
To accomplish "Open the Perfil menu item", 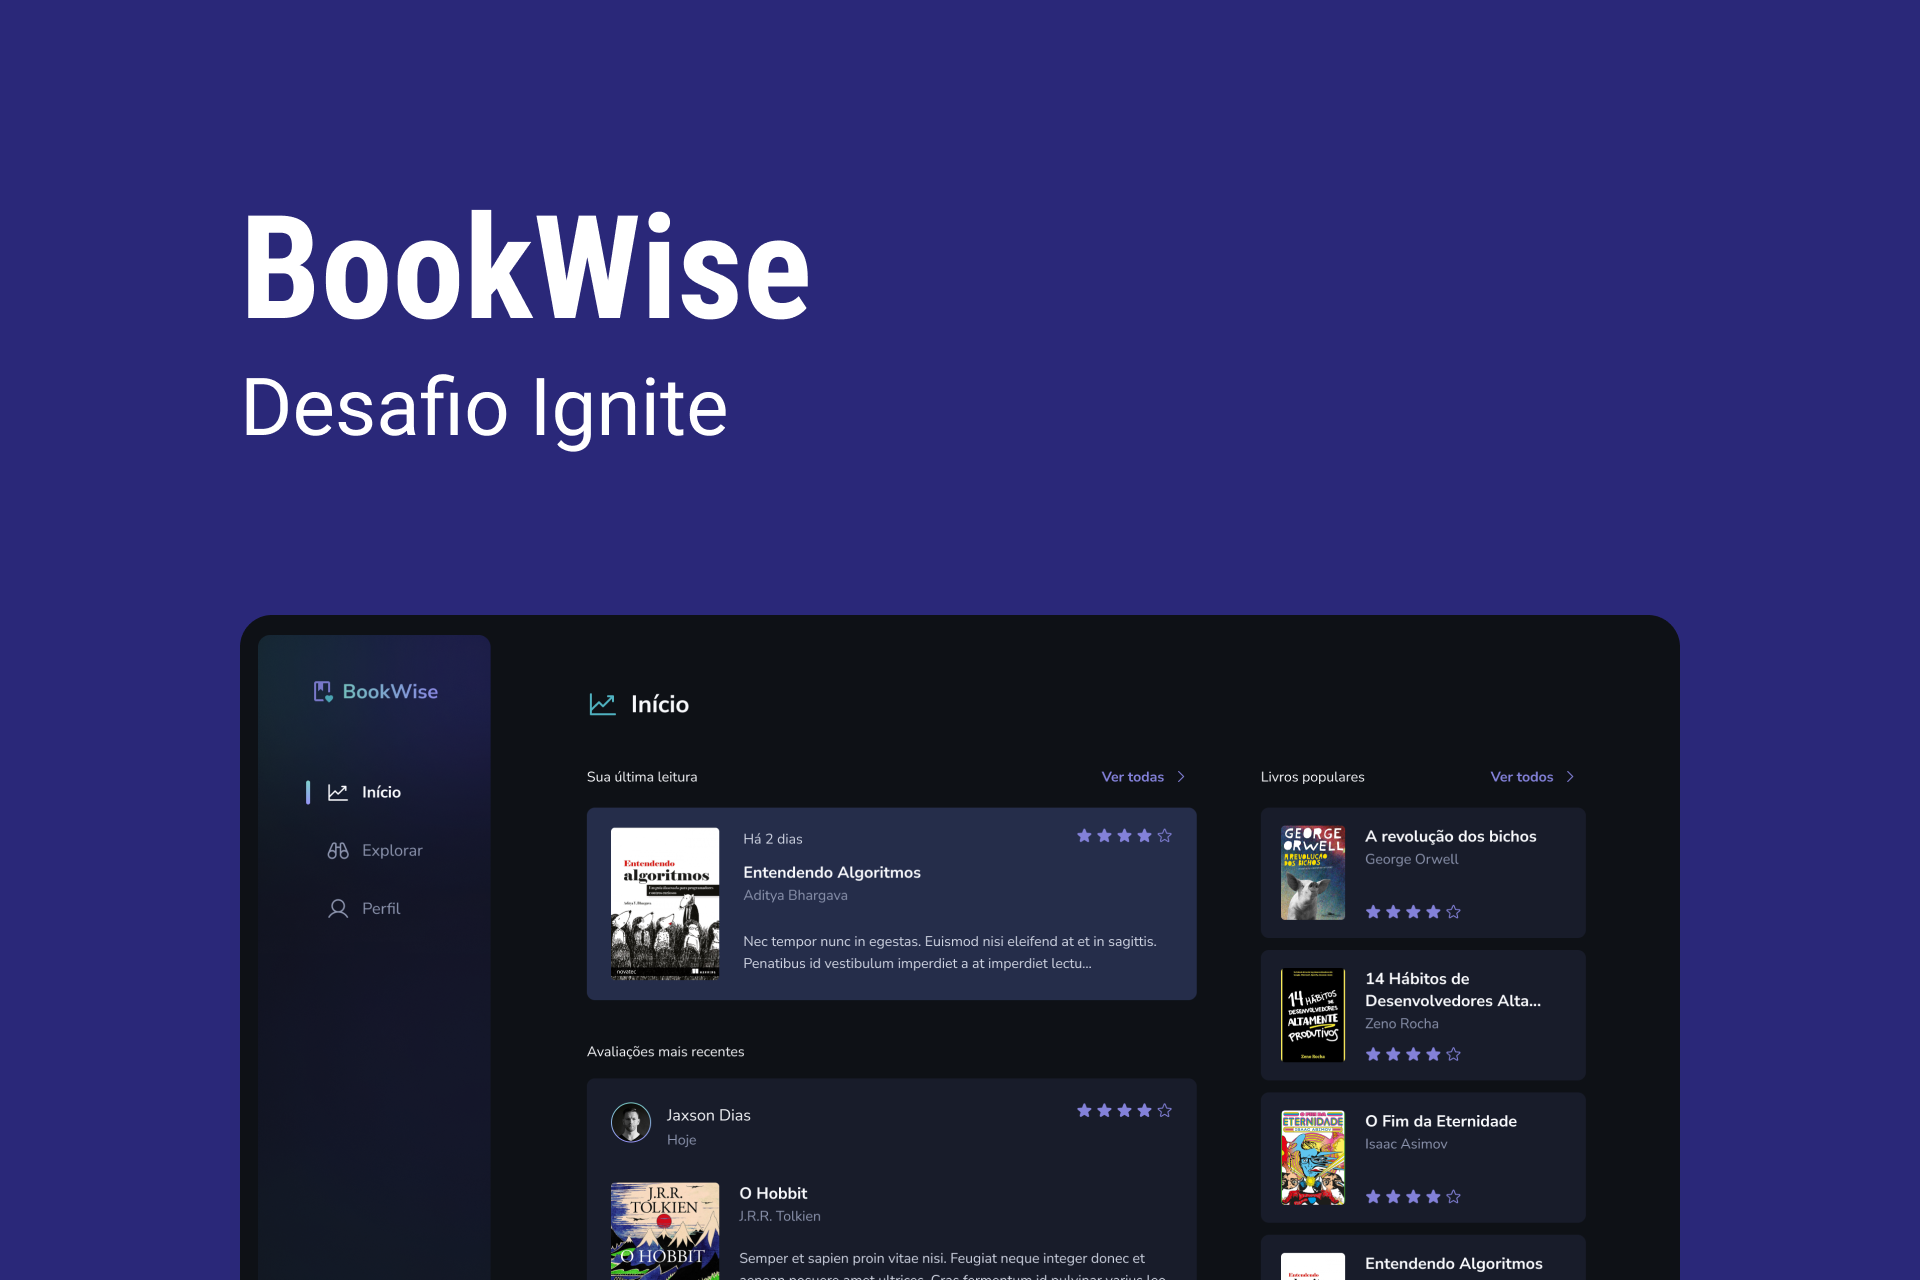I will [x=364, y=908].
